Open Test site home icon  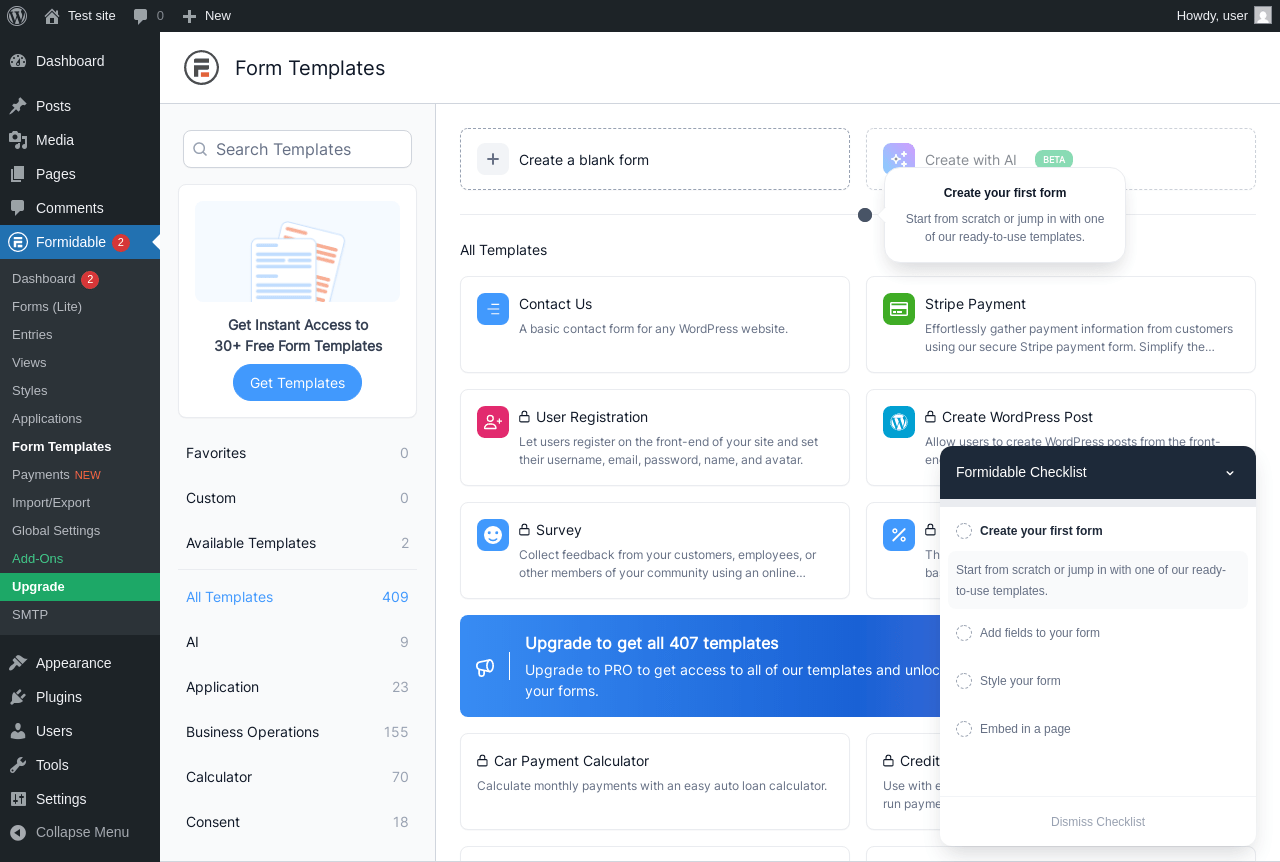coord(52,16)
